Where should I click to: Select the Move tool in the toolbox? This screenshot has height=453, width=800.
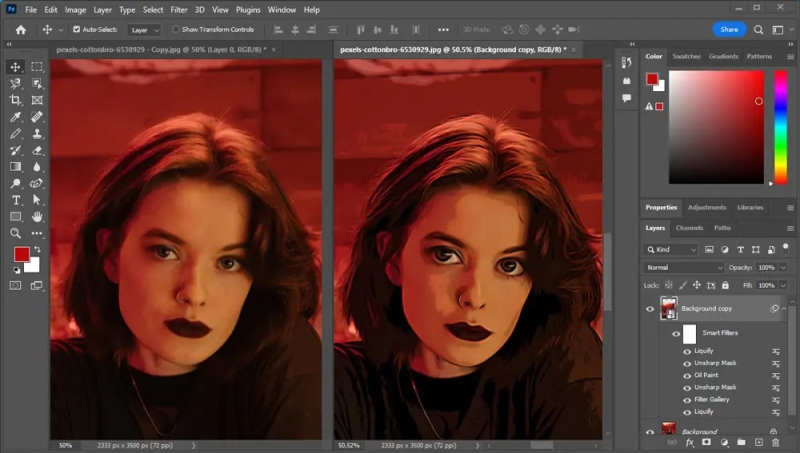tap(15, 67)
